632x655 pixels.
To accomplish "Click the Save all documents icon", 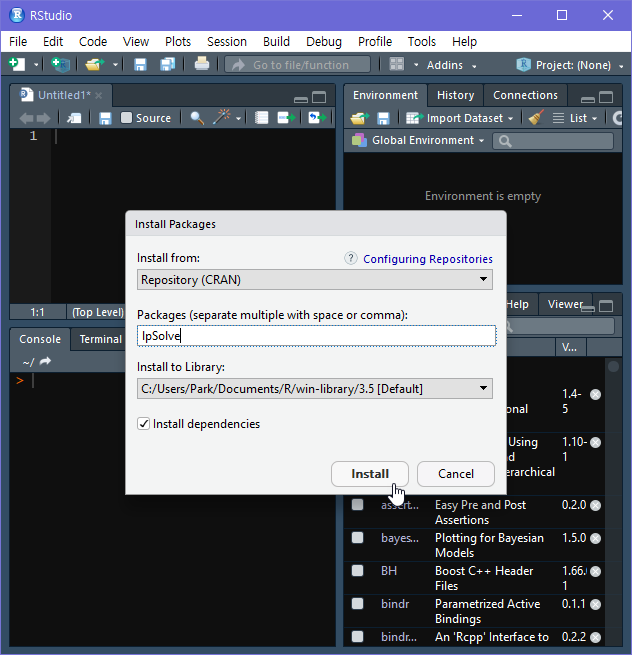I will point(168,65).
